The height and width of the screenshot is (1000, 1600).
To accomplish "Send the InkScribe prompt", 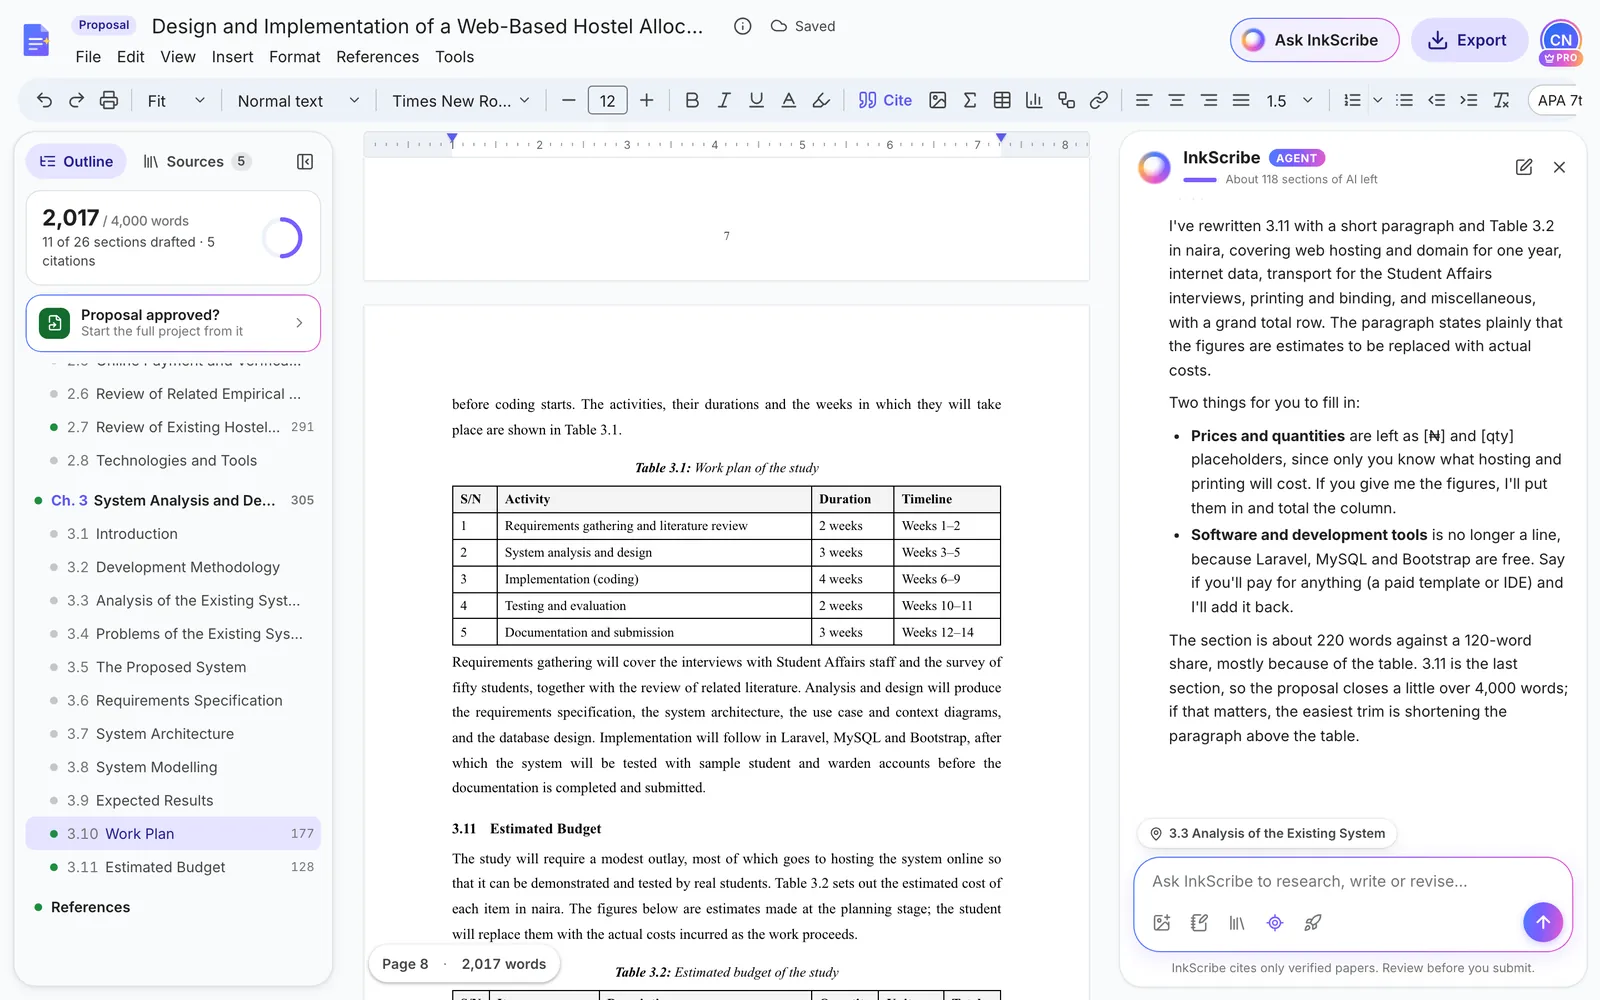I will [1542, 922].
